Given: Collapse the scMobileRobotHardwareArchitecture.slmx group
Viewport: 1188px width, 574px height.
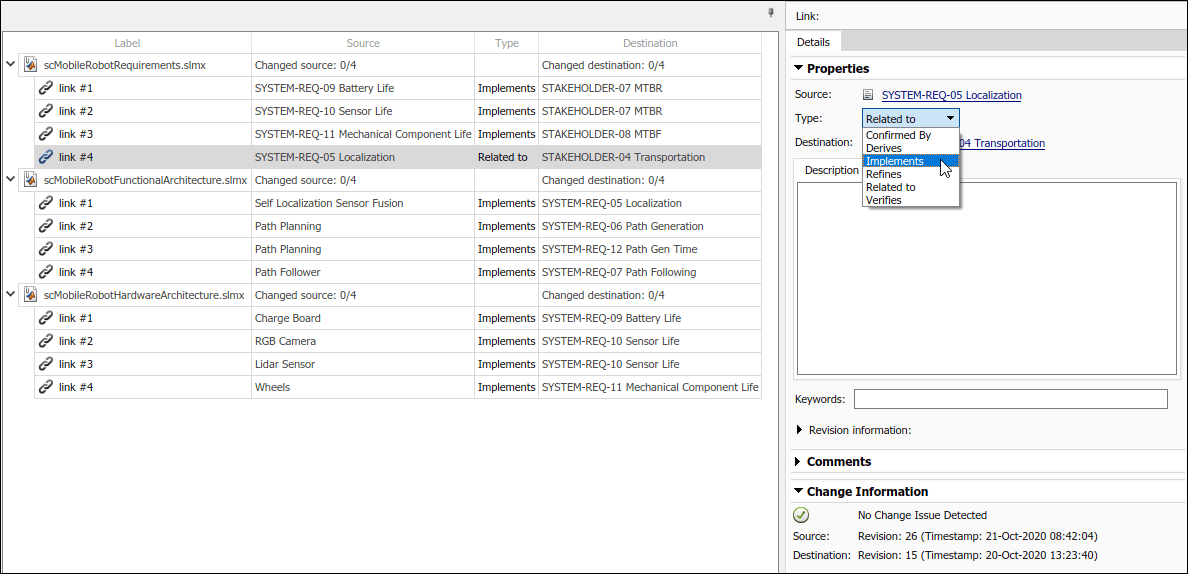Looking at the screenshot, I should (11, 295).
